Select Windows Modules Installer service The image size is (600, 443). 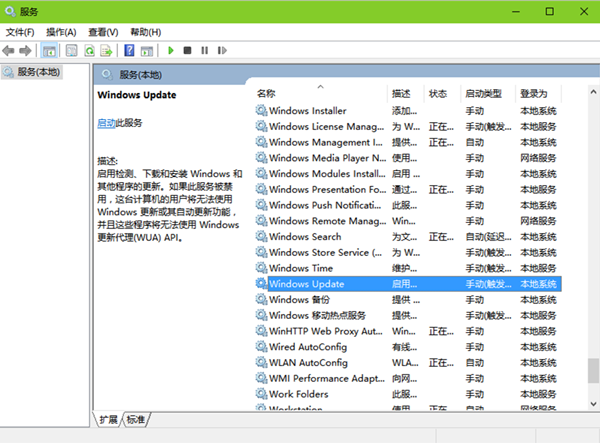click(x=327, y=173)
